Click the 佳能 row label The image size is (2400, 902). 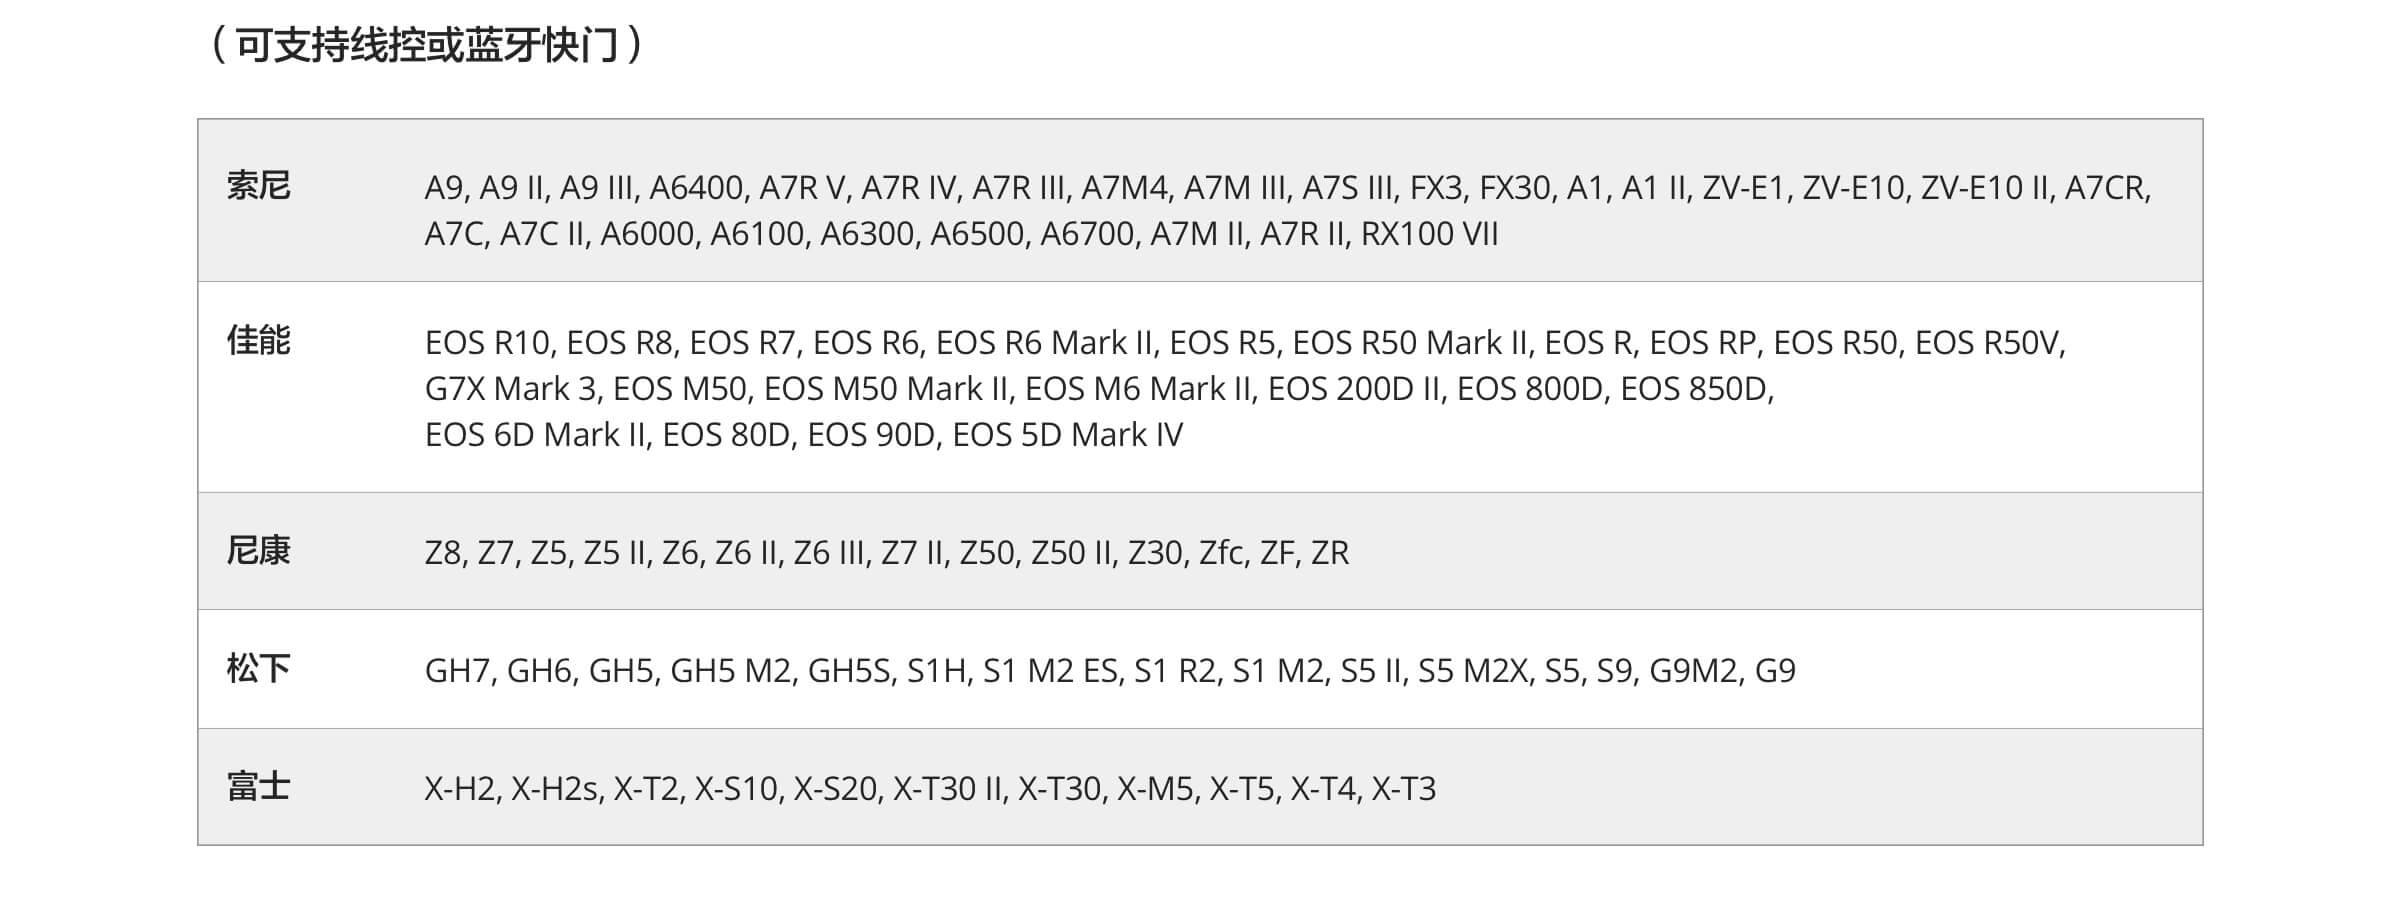click(x=258, y=341)
